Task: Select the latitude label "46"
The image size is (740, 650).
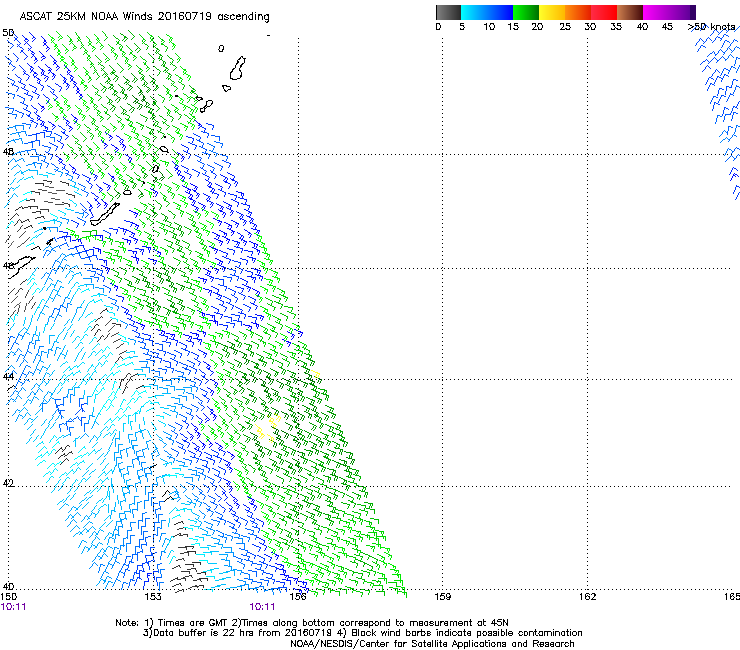Action: click(8, 266)
